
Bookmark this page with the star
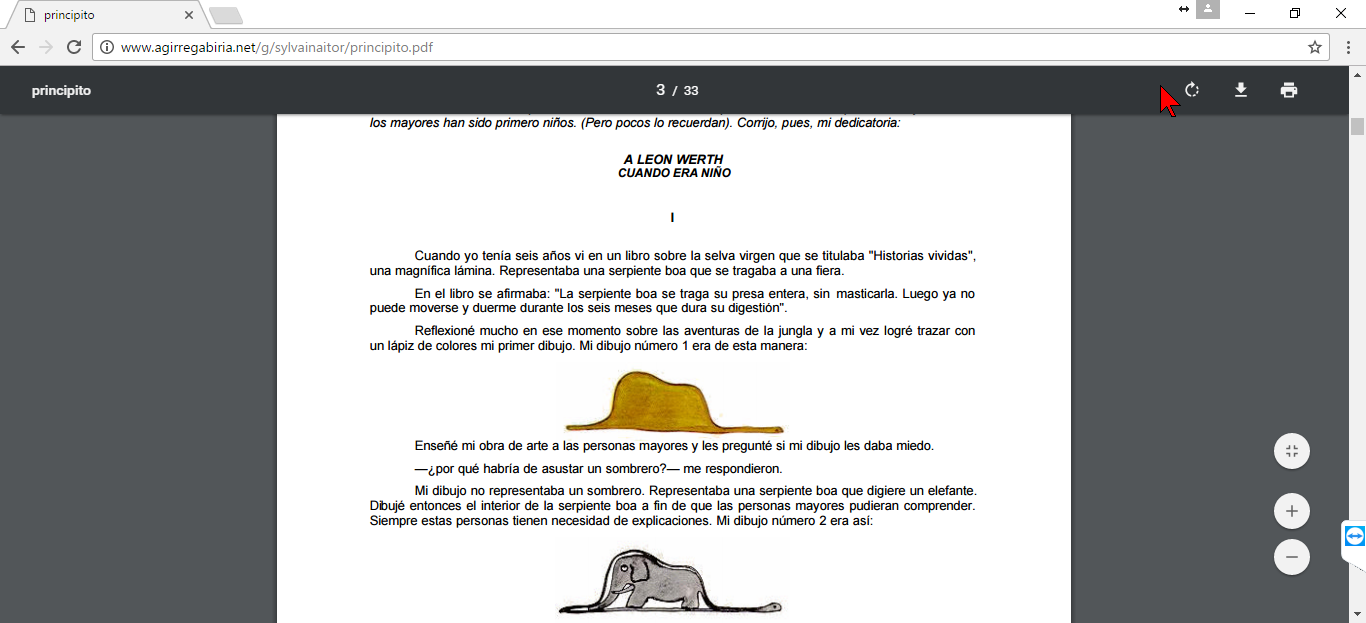pos(1315,47)
